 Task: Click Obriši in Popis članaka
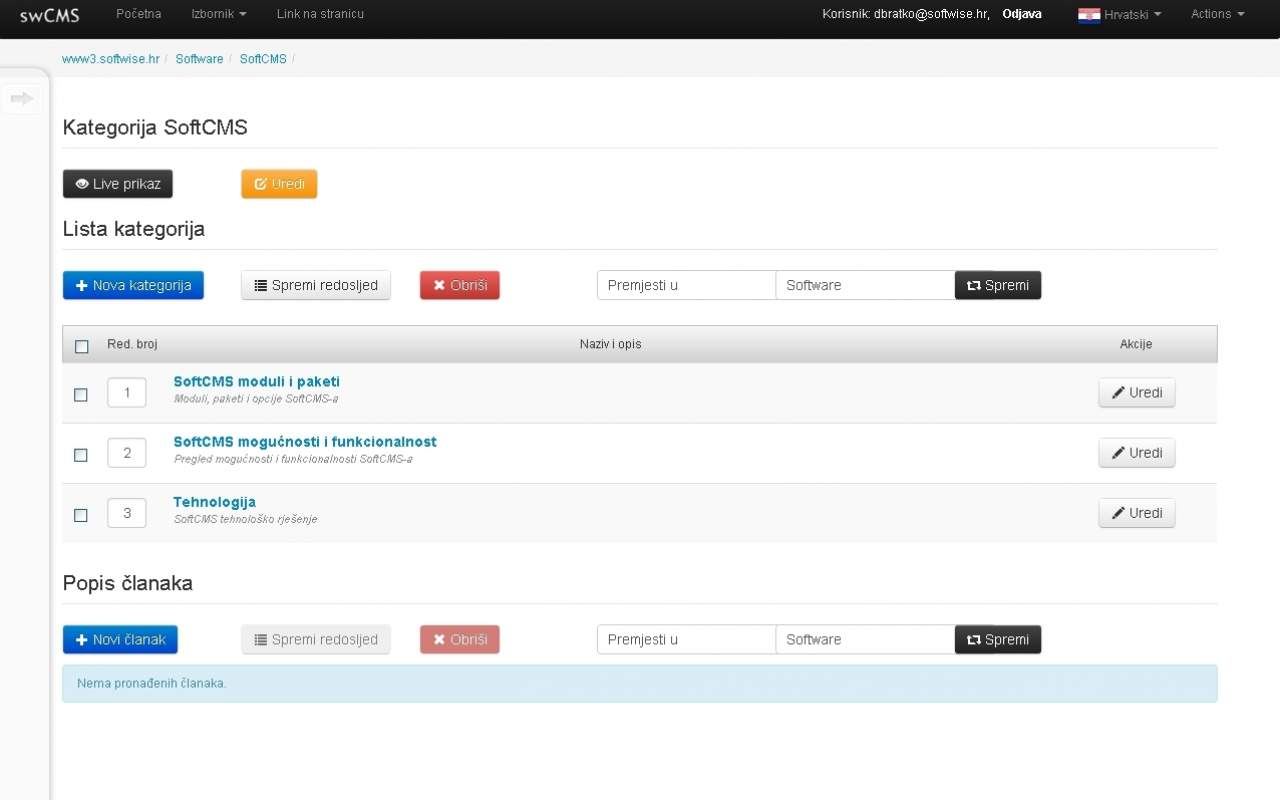[460, 639]
